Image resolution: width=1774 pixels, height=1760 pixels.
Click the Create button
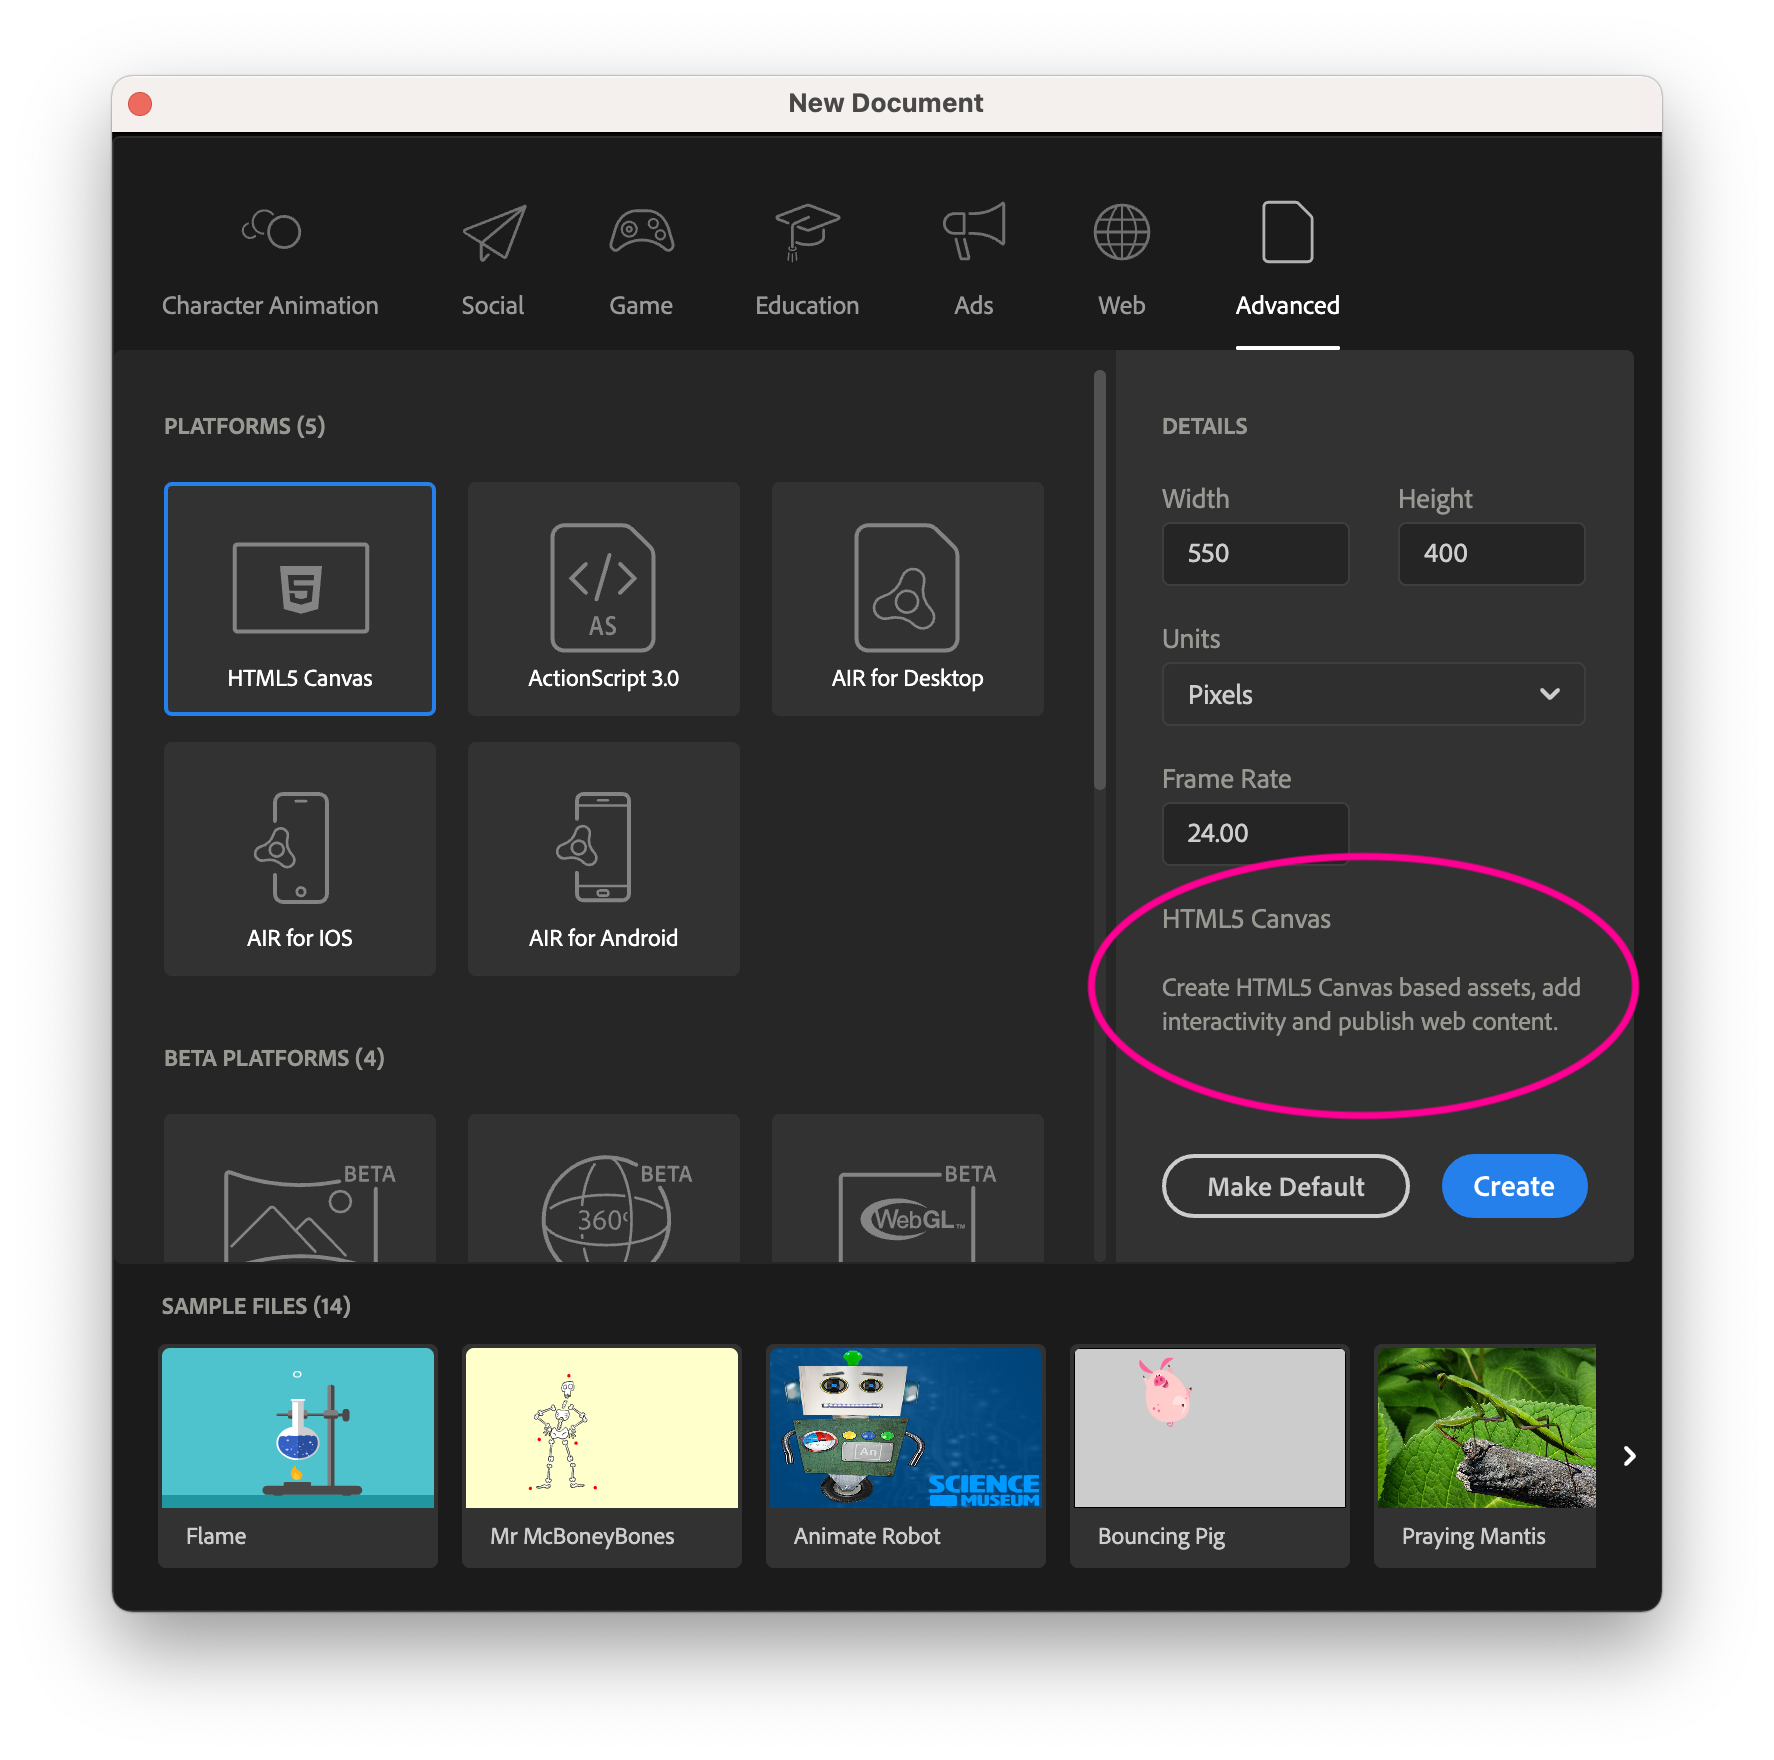[1513, 1186]
